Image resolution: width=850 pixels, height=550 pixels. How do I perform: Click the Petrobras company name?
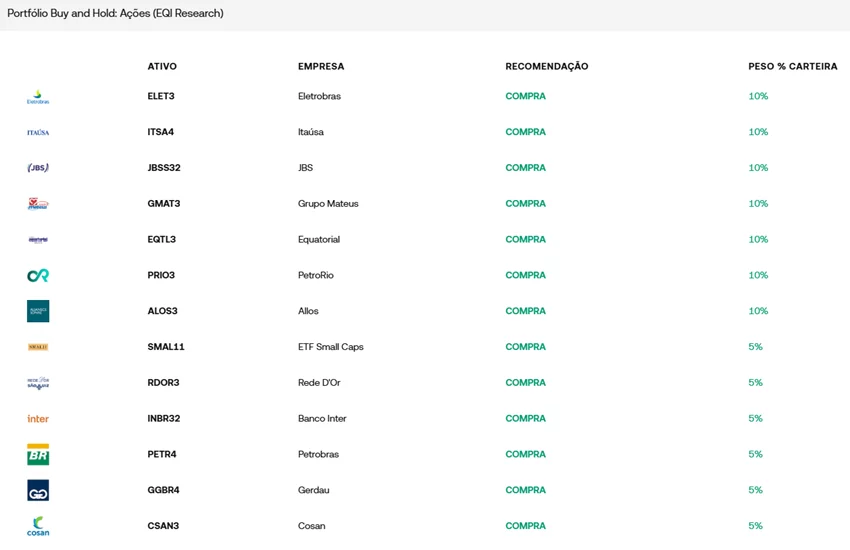[x=318, y=454]
